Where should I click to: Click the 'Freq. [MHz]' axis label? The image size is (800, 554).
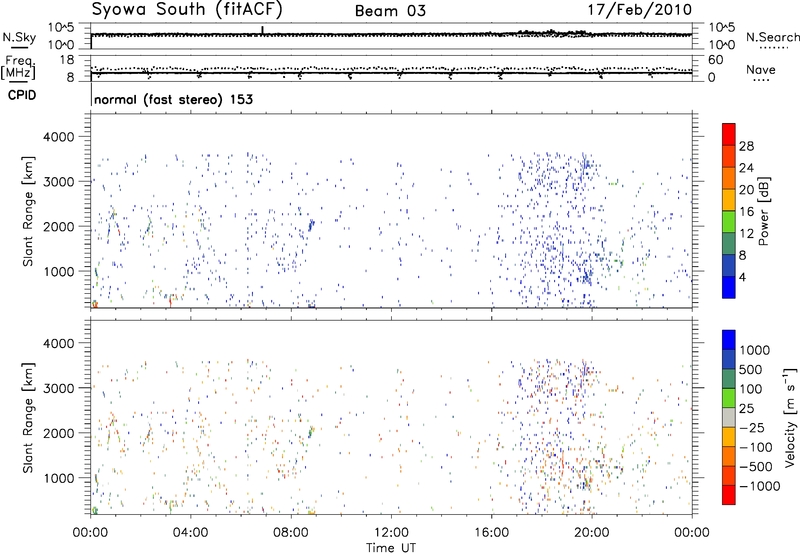[19, 67]
